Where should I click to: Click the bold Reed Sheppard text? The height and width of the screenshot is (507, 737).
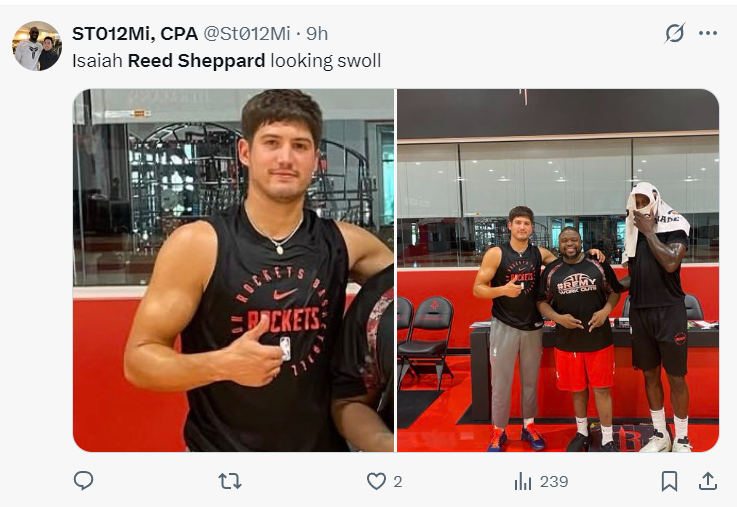(x=196, y=60)
